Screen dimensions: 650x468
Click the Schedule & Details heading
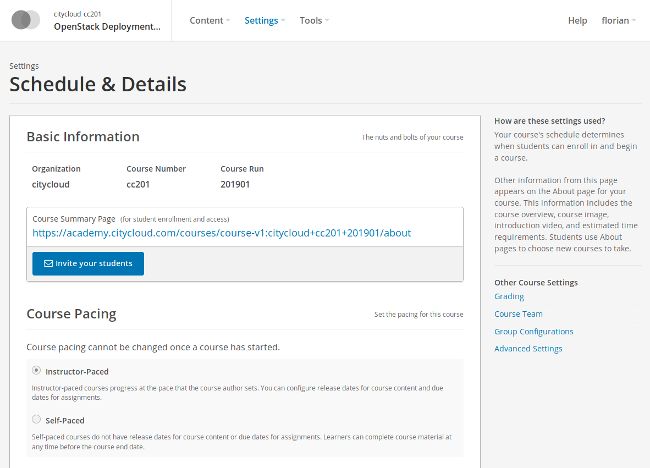98,84
